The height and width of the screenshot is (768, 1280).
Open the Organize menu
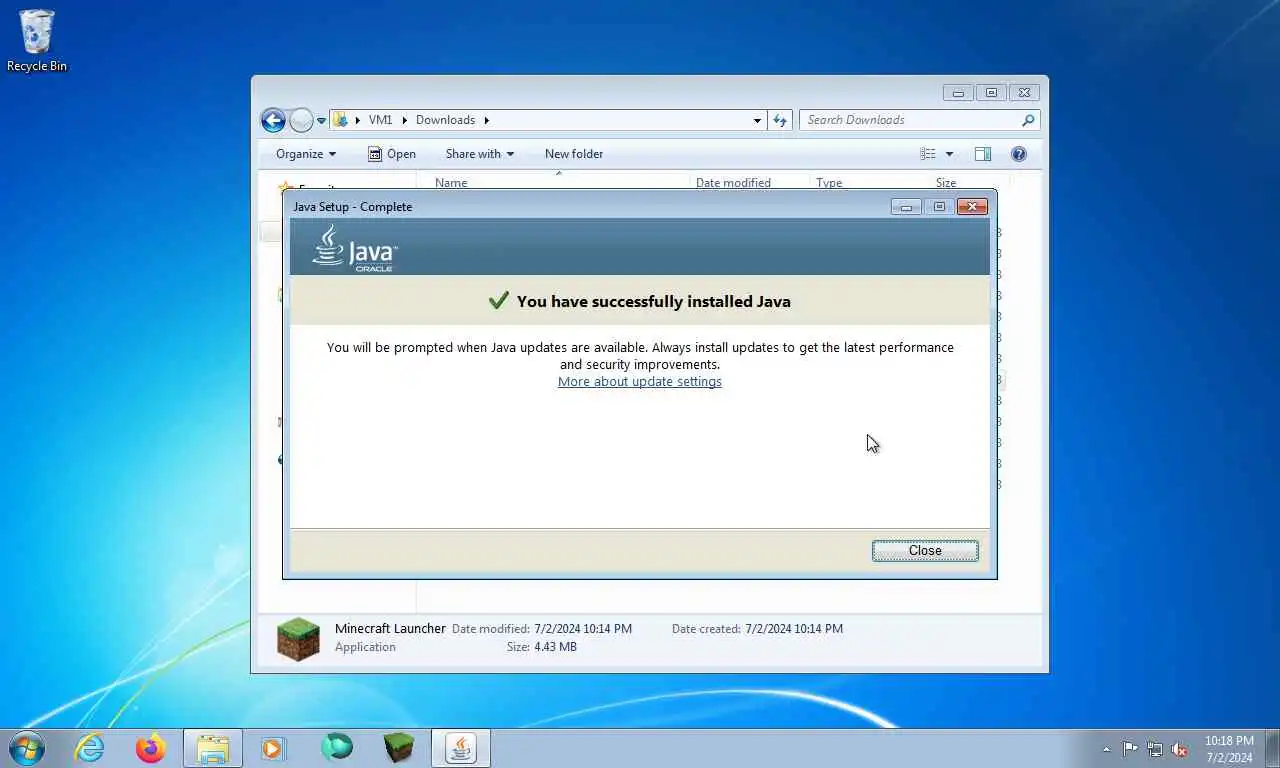point(306,154)
